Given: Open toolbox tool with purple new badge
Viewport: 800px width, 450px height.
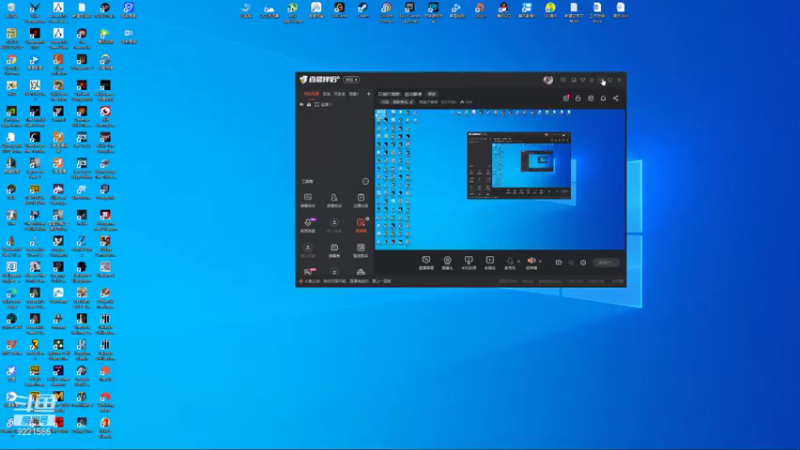Looking at the screenshot, I should [308, 225].
